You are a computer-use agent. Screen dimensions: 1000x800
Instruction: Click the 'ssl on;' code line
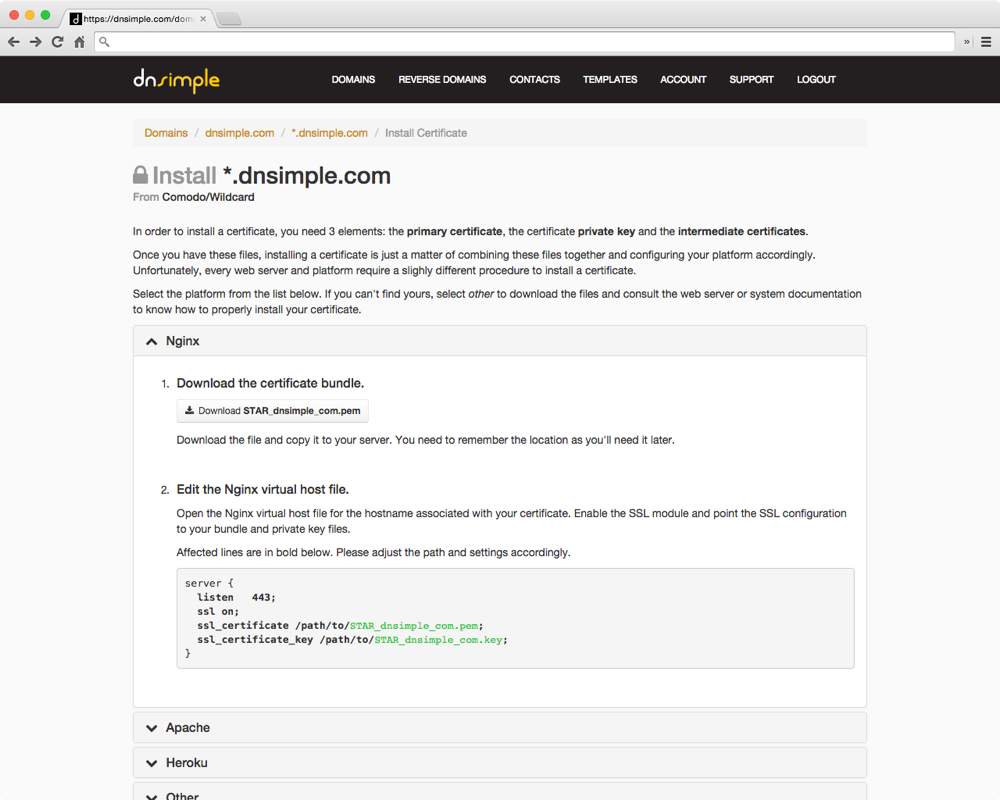tap(217, 612)
